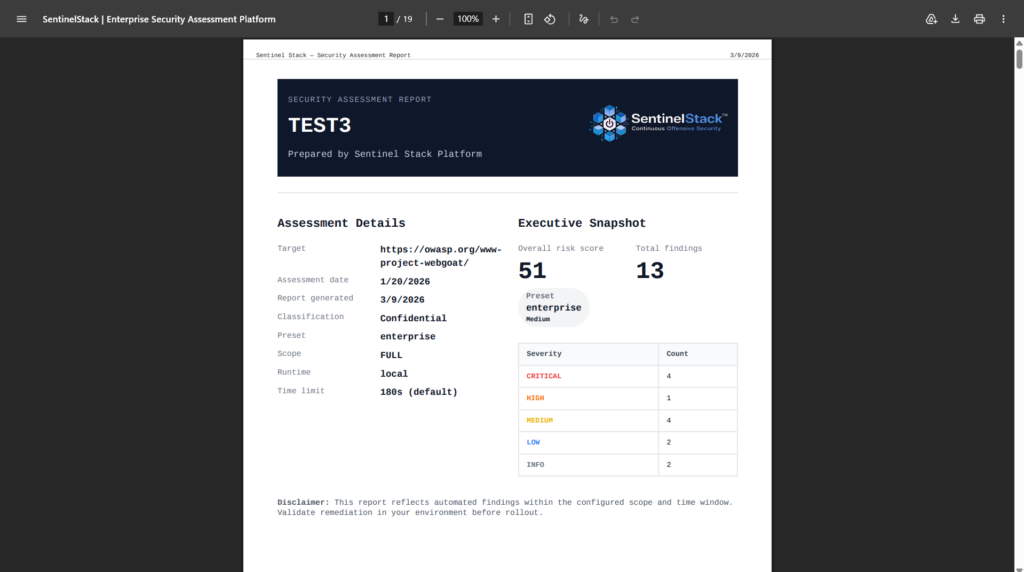Select the HIGH severity row label
This screenshot has height=572, width=1024.
[x=535, y=398]
